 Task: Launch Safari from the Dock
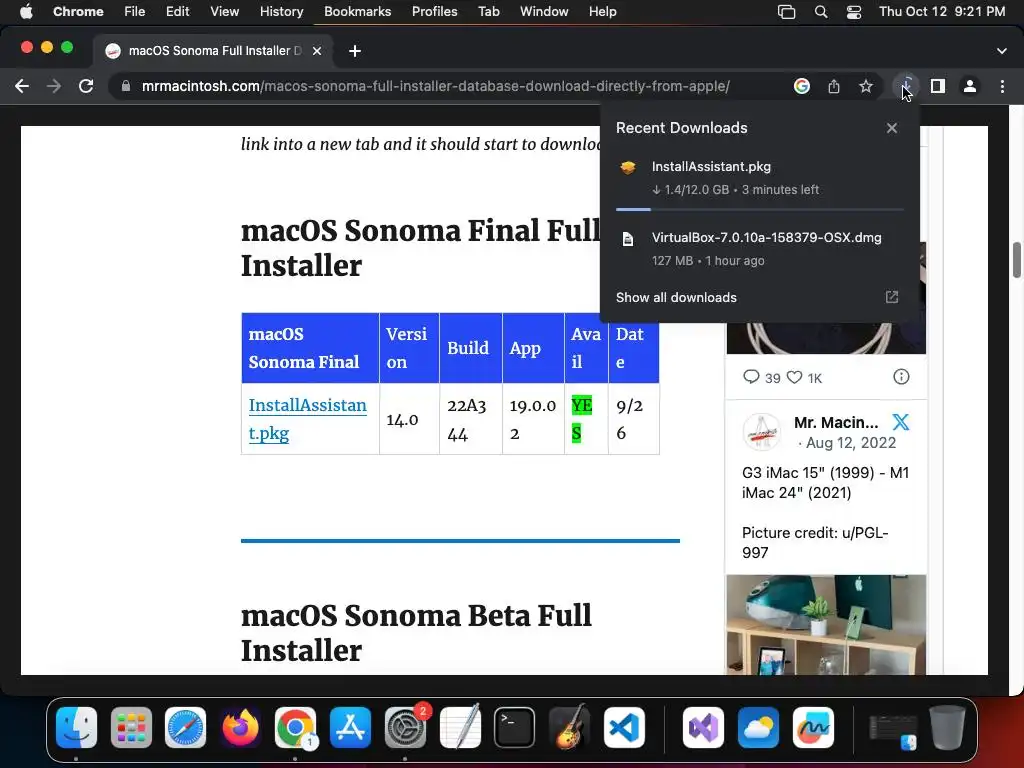click(x=185, y=727)
